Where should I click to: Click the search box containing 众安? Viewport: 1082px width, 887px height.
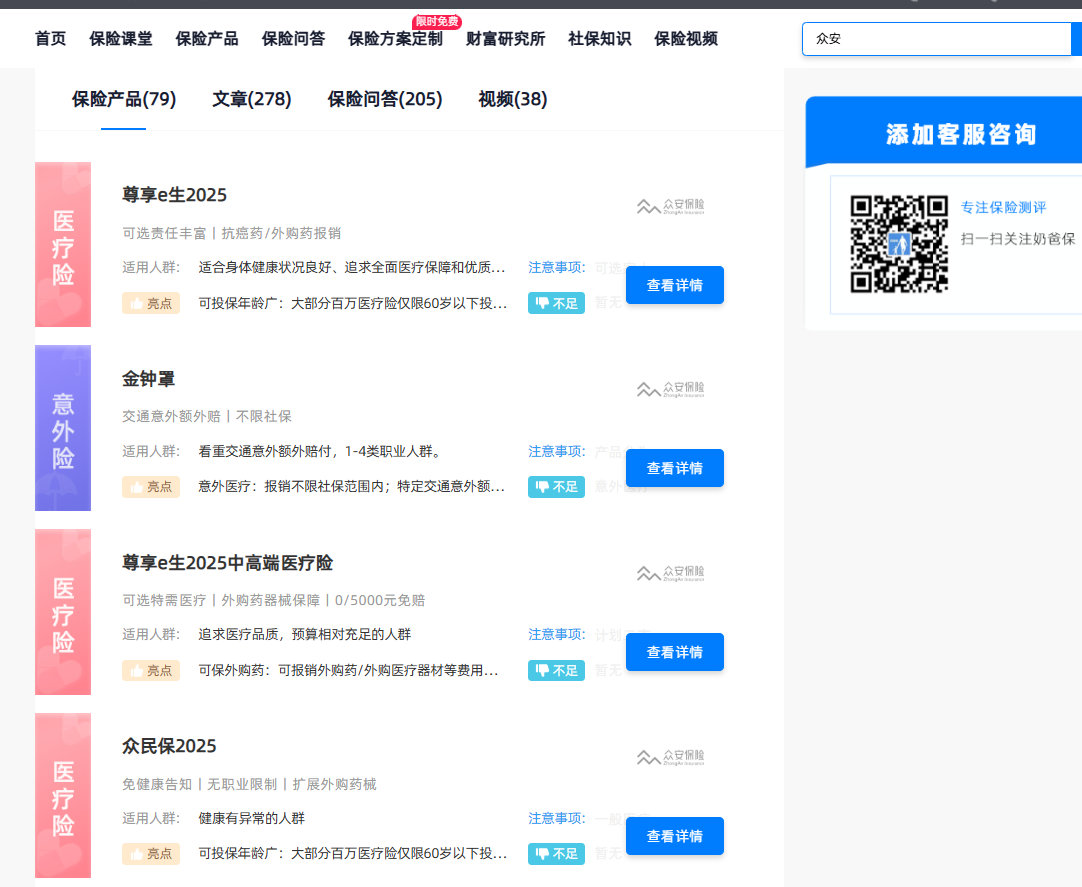(935, 39)
